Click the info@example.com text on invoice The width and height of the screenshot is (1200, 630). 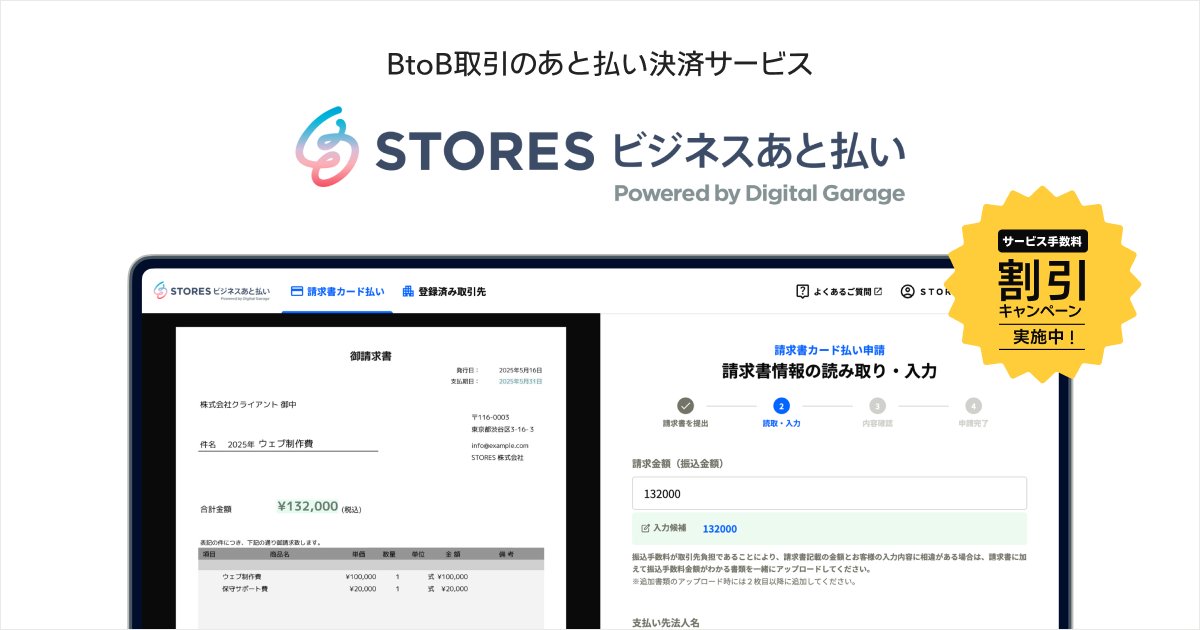click(500, 445)
